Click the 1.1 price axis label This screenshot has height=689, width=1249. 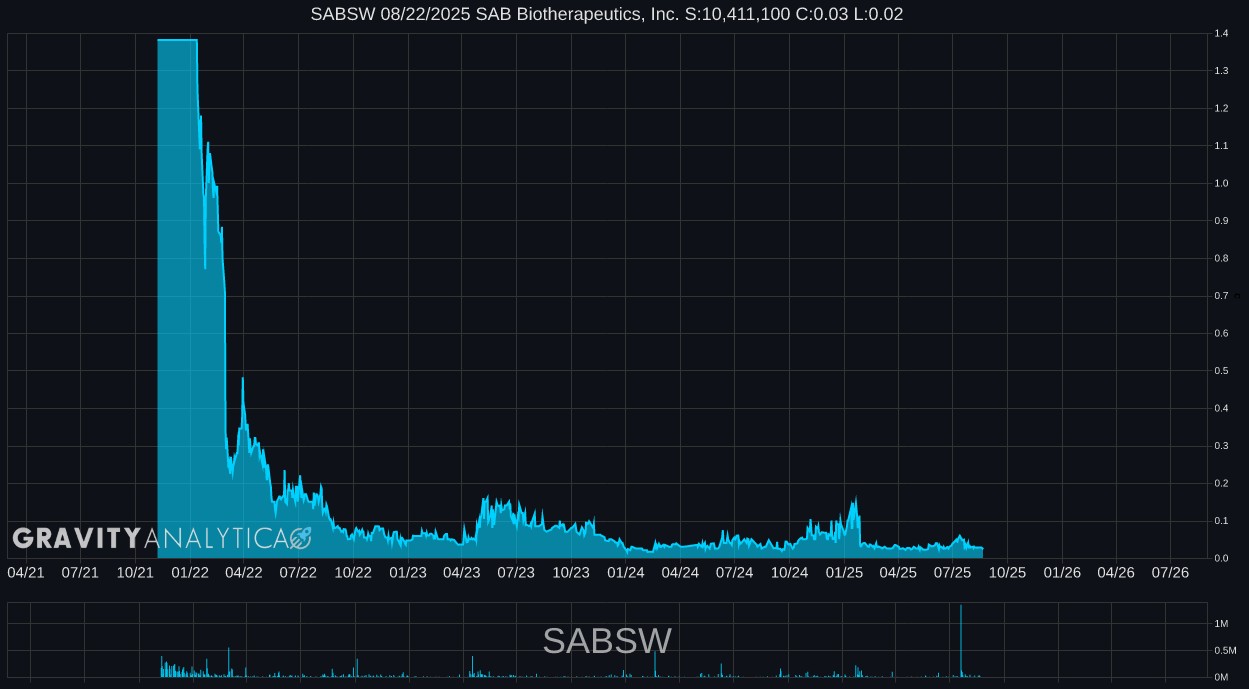click(x=1221, y=146)
